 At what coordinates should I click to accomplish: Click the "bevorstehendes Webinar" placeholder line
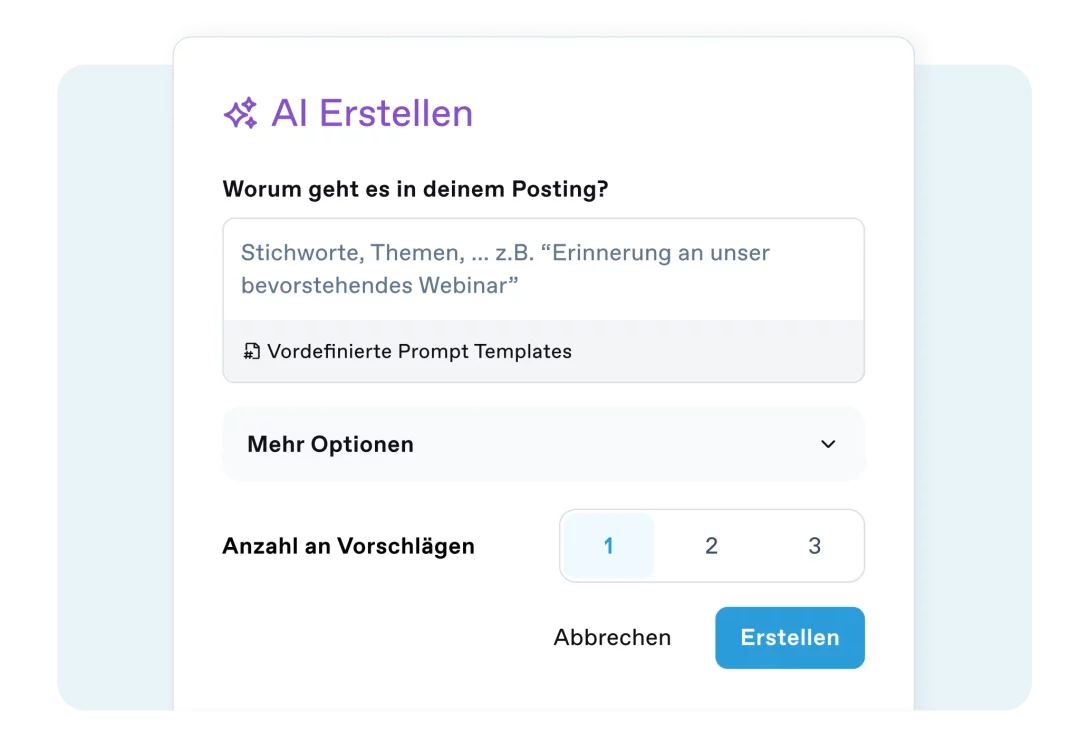click(380, 285)
